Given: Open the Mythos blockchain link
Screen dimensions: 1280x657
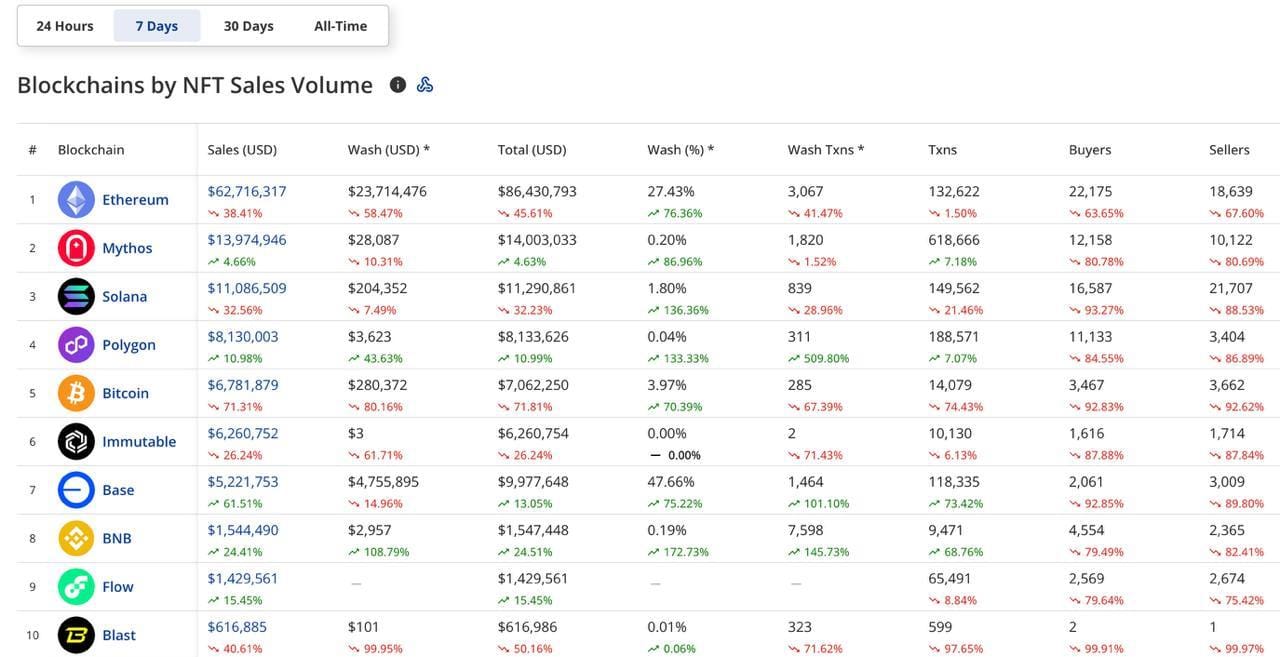Looking at the screenshot, I should click(x=127, y=248).
